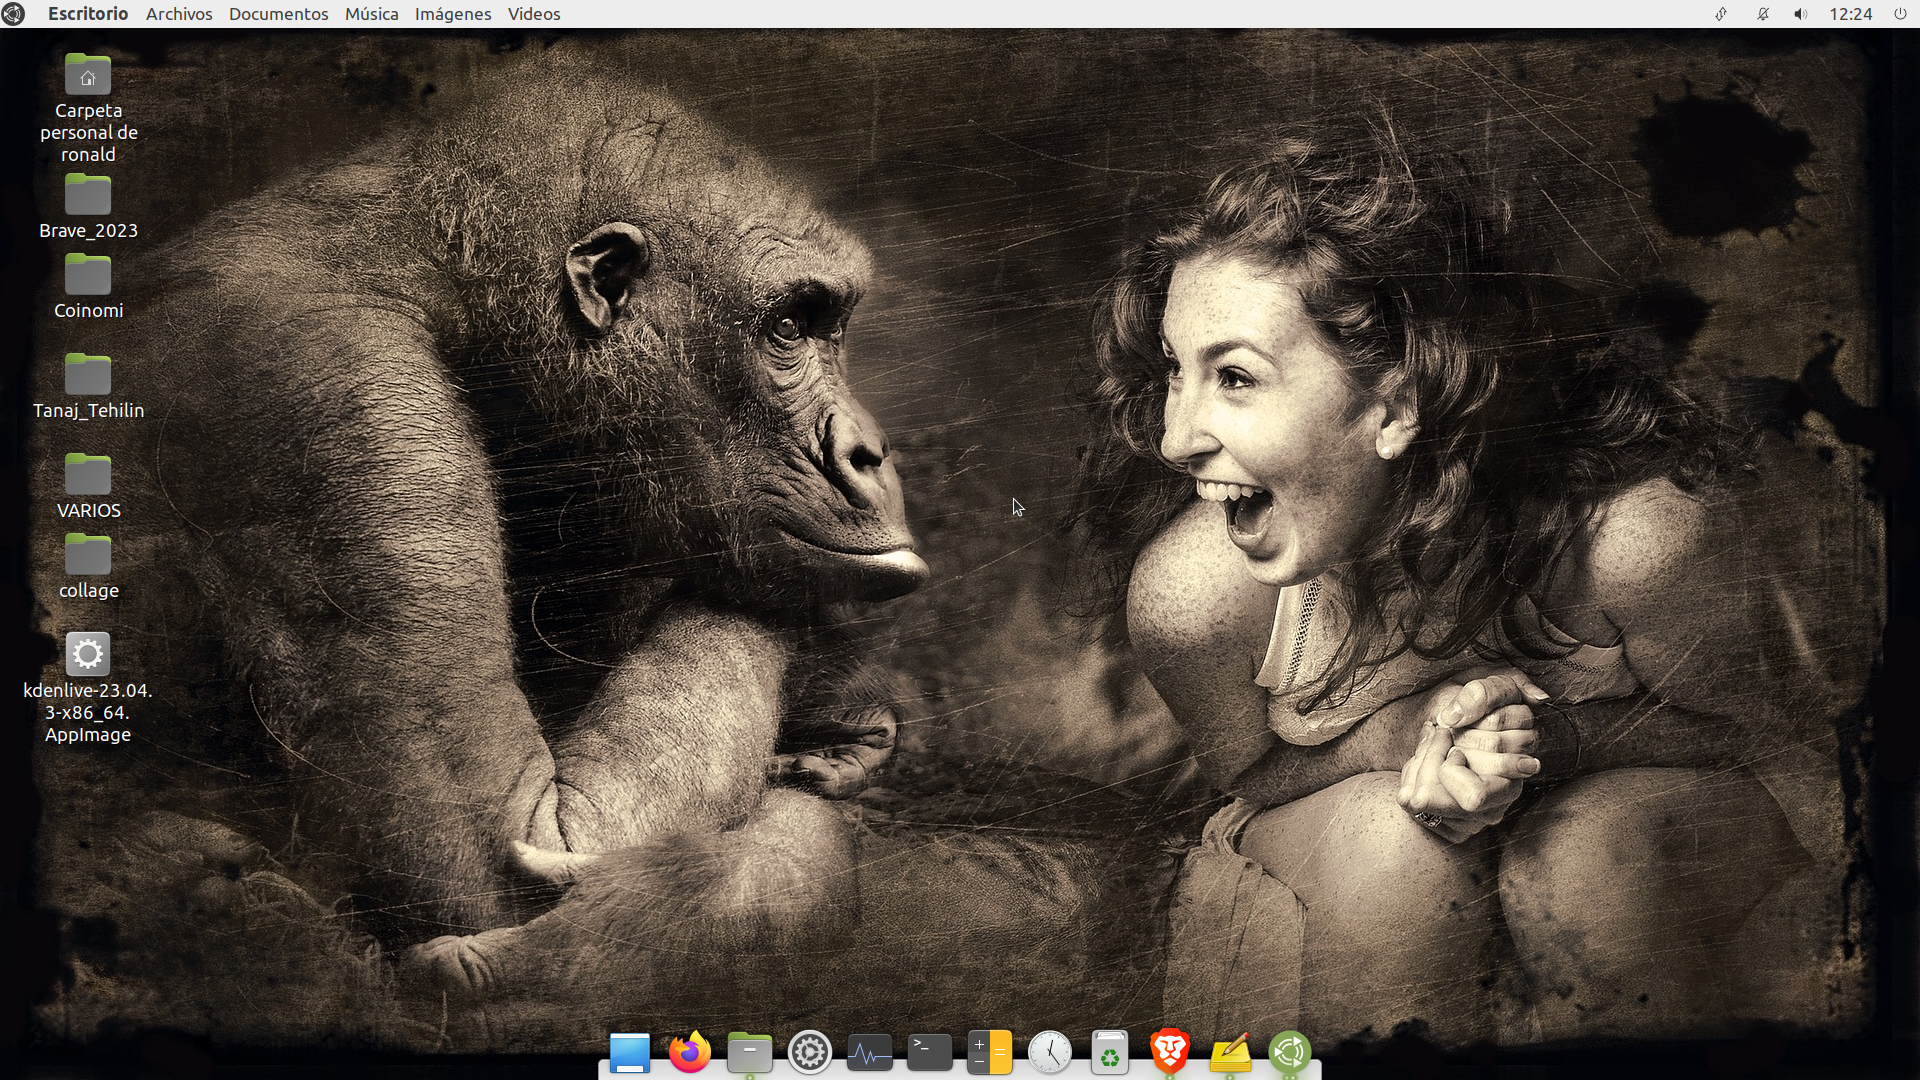This screenshot has height=1080, width=1920.
Task: Open the notes app in dock
Action: click(x=1230, y=1053)
